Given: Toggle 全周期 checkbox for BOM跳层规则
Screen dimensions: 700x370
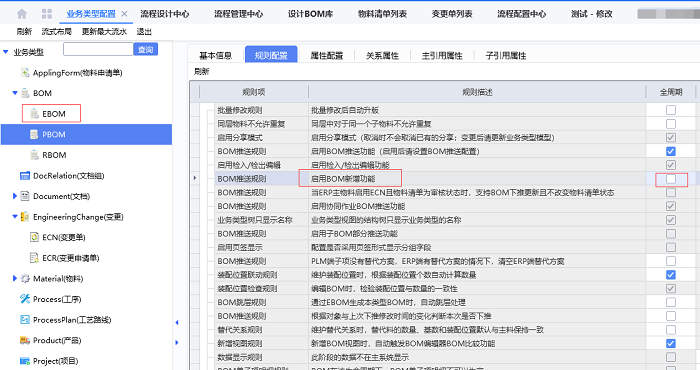Looking at the screenshot, I should pyautogui.click(x=671, y=302).
